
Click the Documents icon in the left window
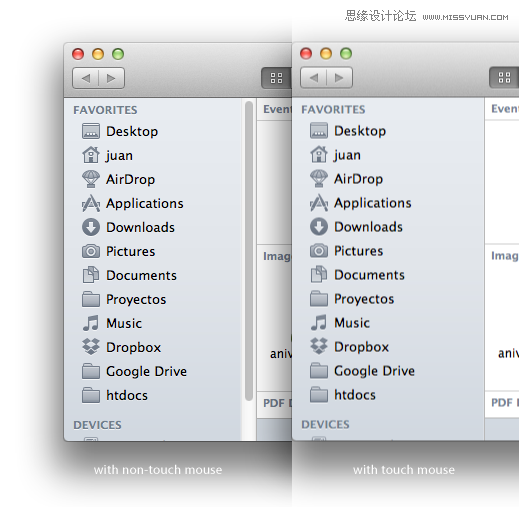(x=91, y=275)
